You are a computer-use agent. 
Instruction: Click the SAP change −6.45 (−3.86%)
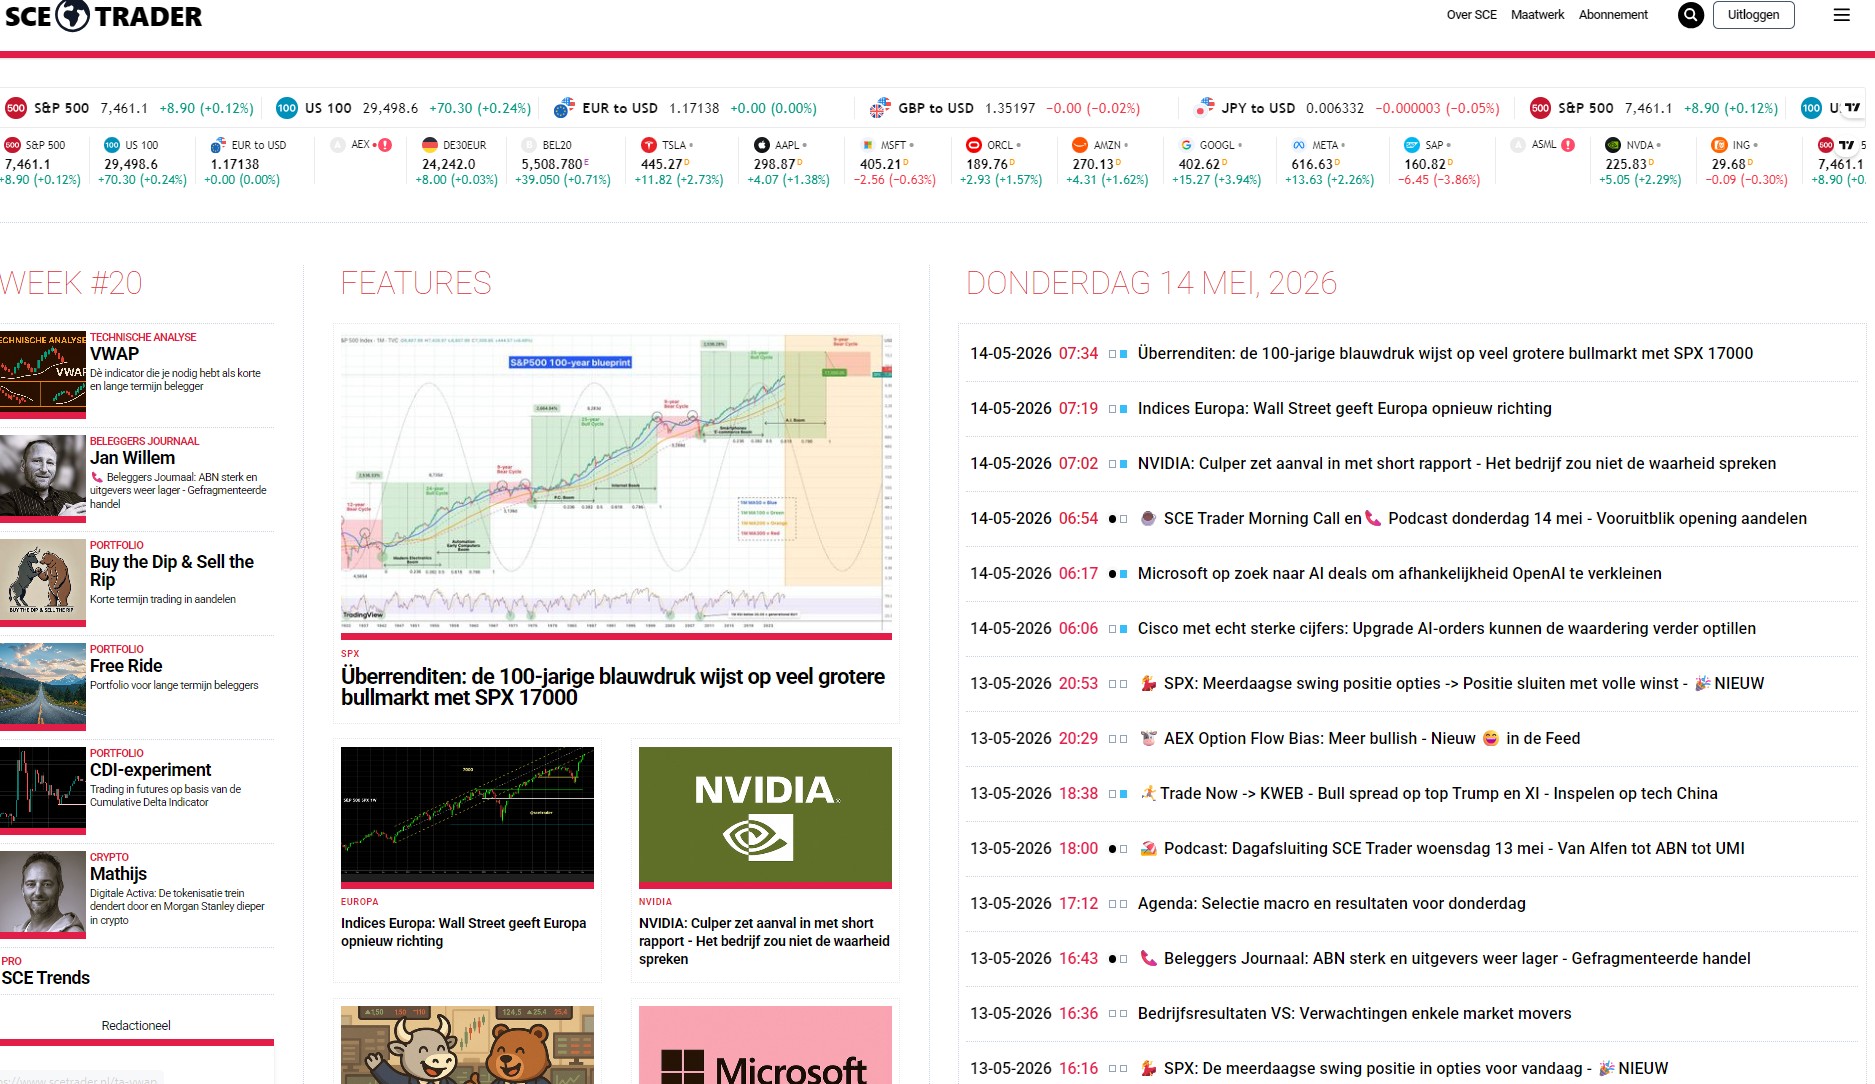(x=1438, y=180)
